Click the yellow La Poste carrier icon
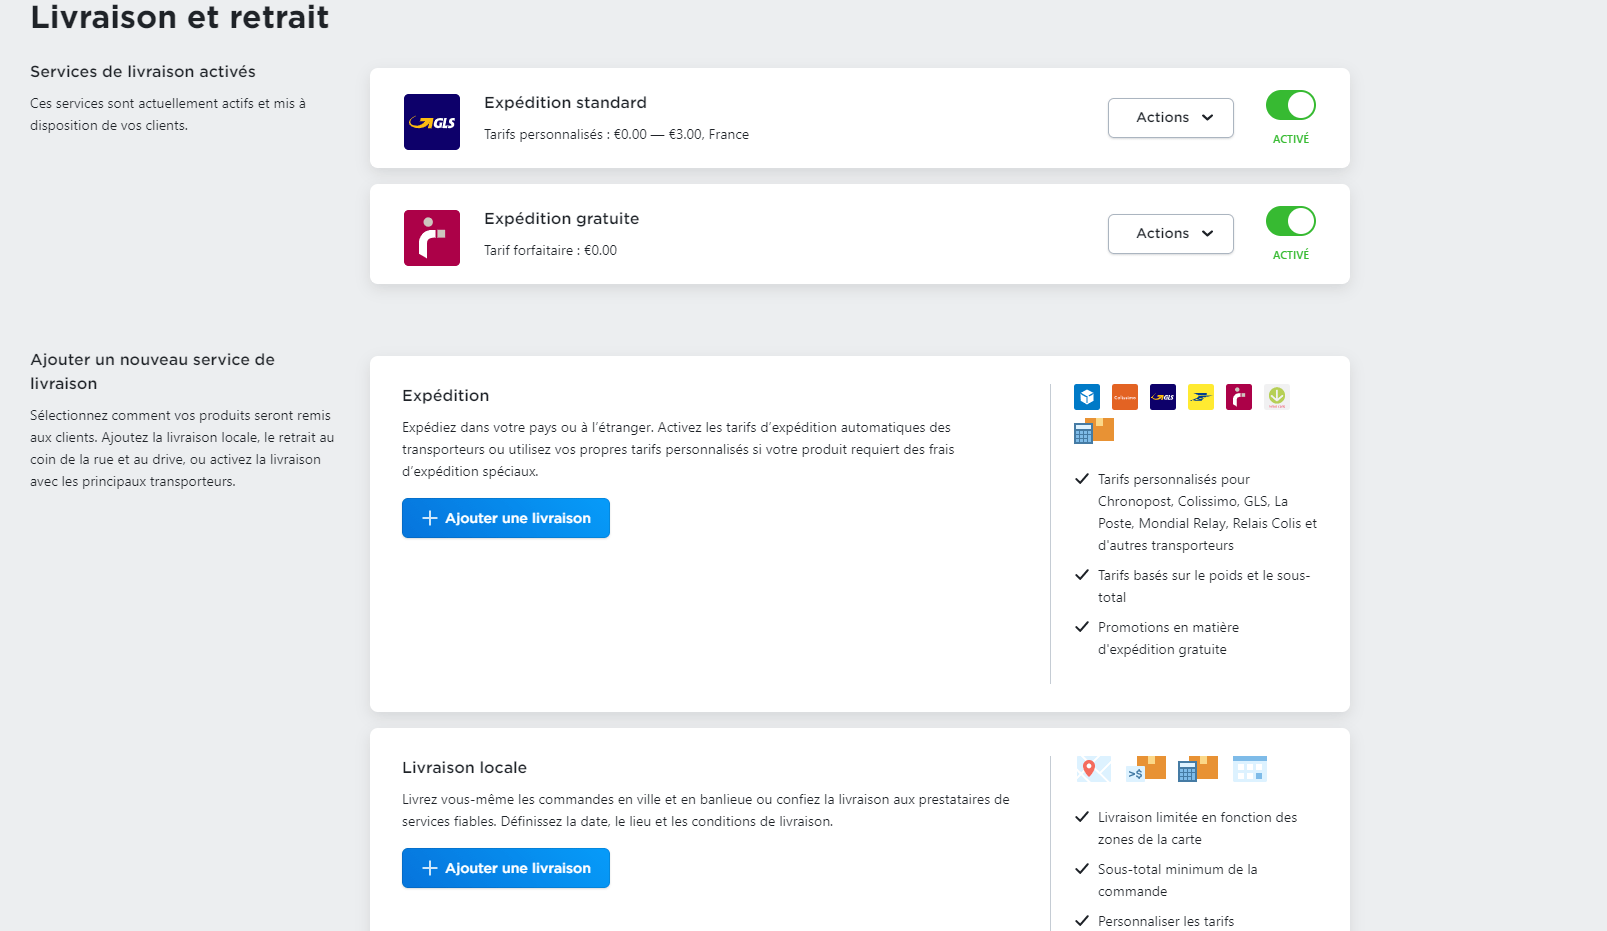The width and height of the screenshot is (1607, 931). [x=1200, y=397]
